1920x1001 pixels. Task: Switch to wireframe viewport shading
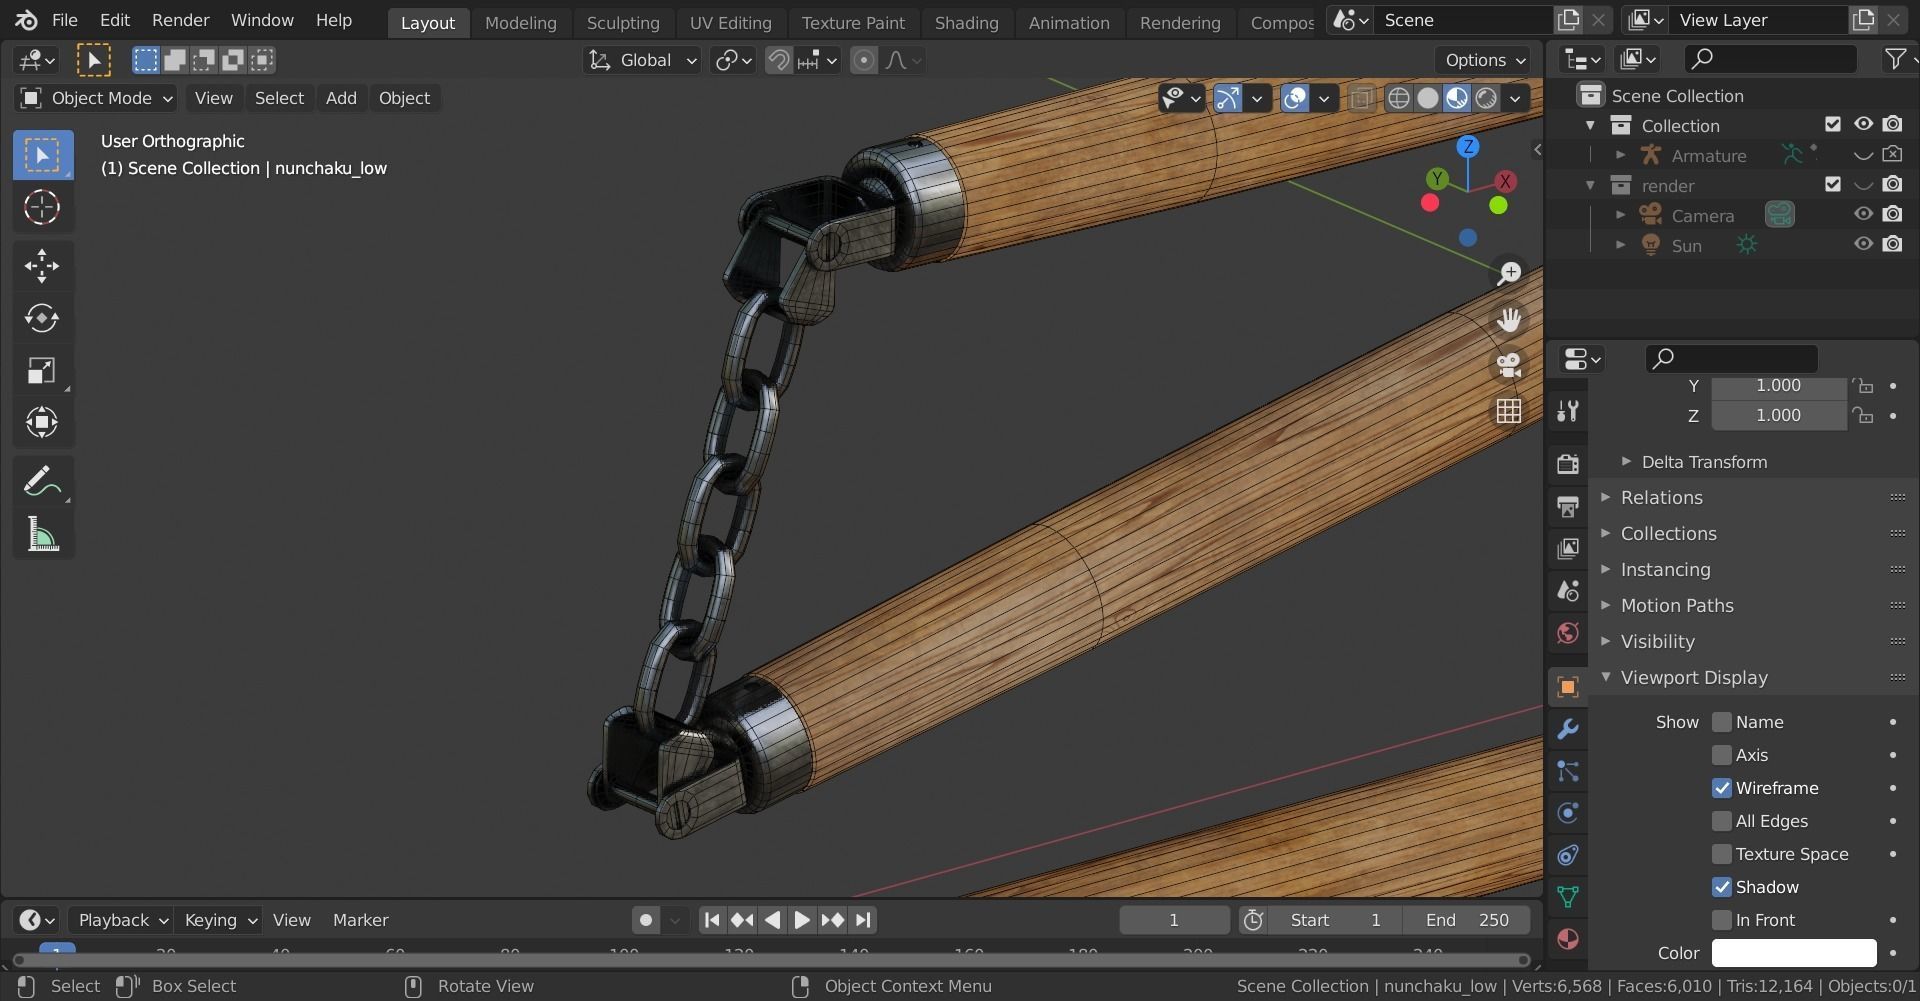[1399, 98]
